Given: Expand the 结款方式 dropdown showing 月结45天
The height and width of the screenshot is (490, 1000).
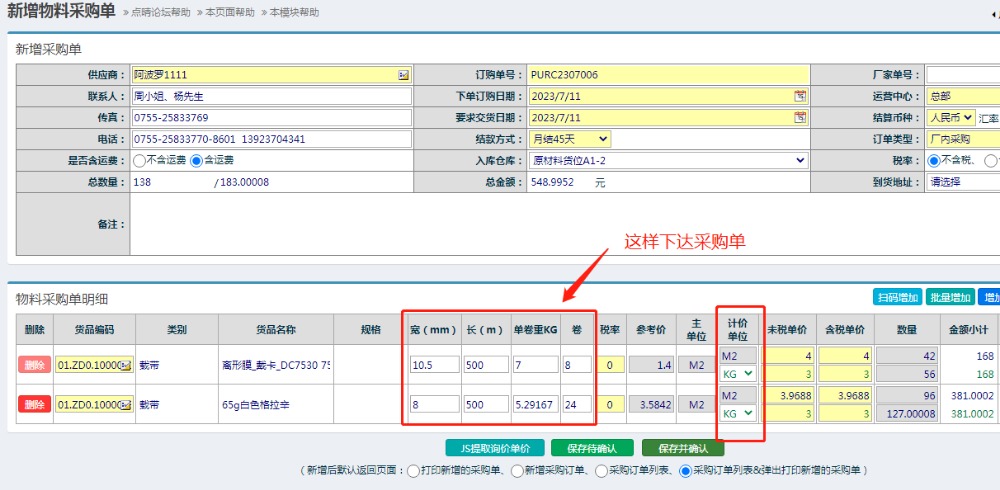Looking at the screenshot, I should (x=569, y=139).
